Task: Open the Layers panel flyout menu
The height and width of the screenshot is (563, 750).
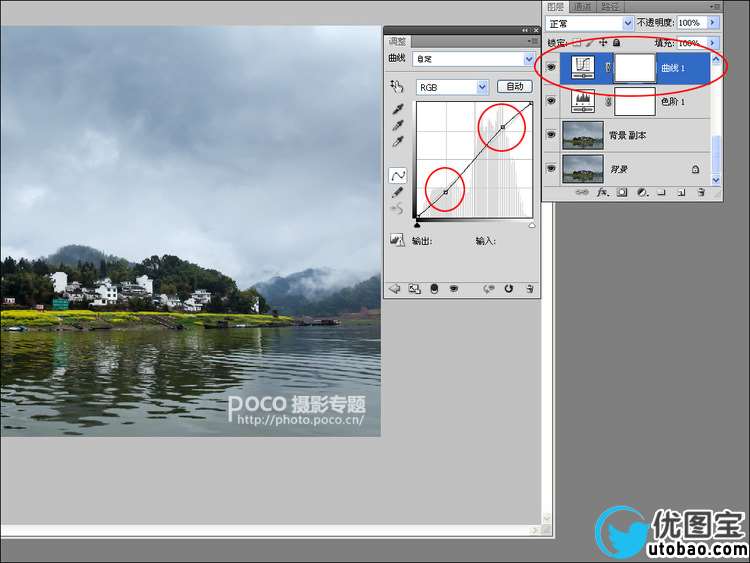Action: click(x=715, y=6)
